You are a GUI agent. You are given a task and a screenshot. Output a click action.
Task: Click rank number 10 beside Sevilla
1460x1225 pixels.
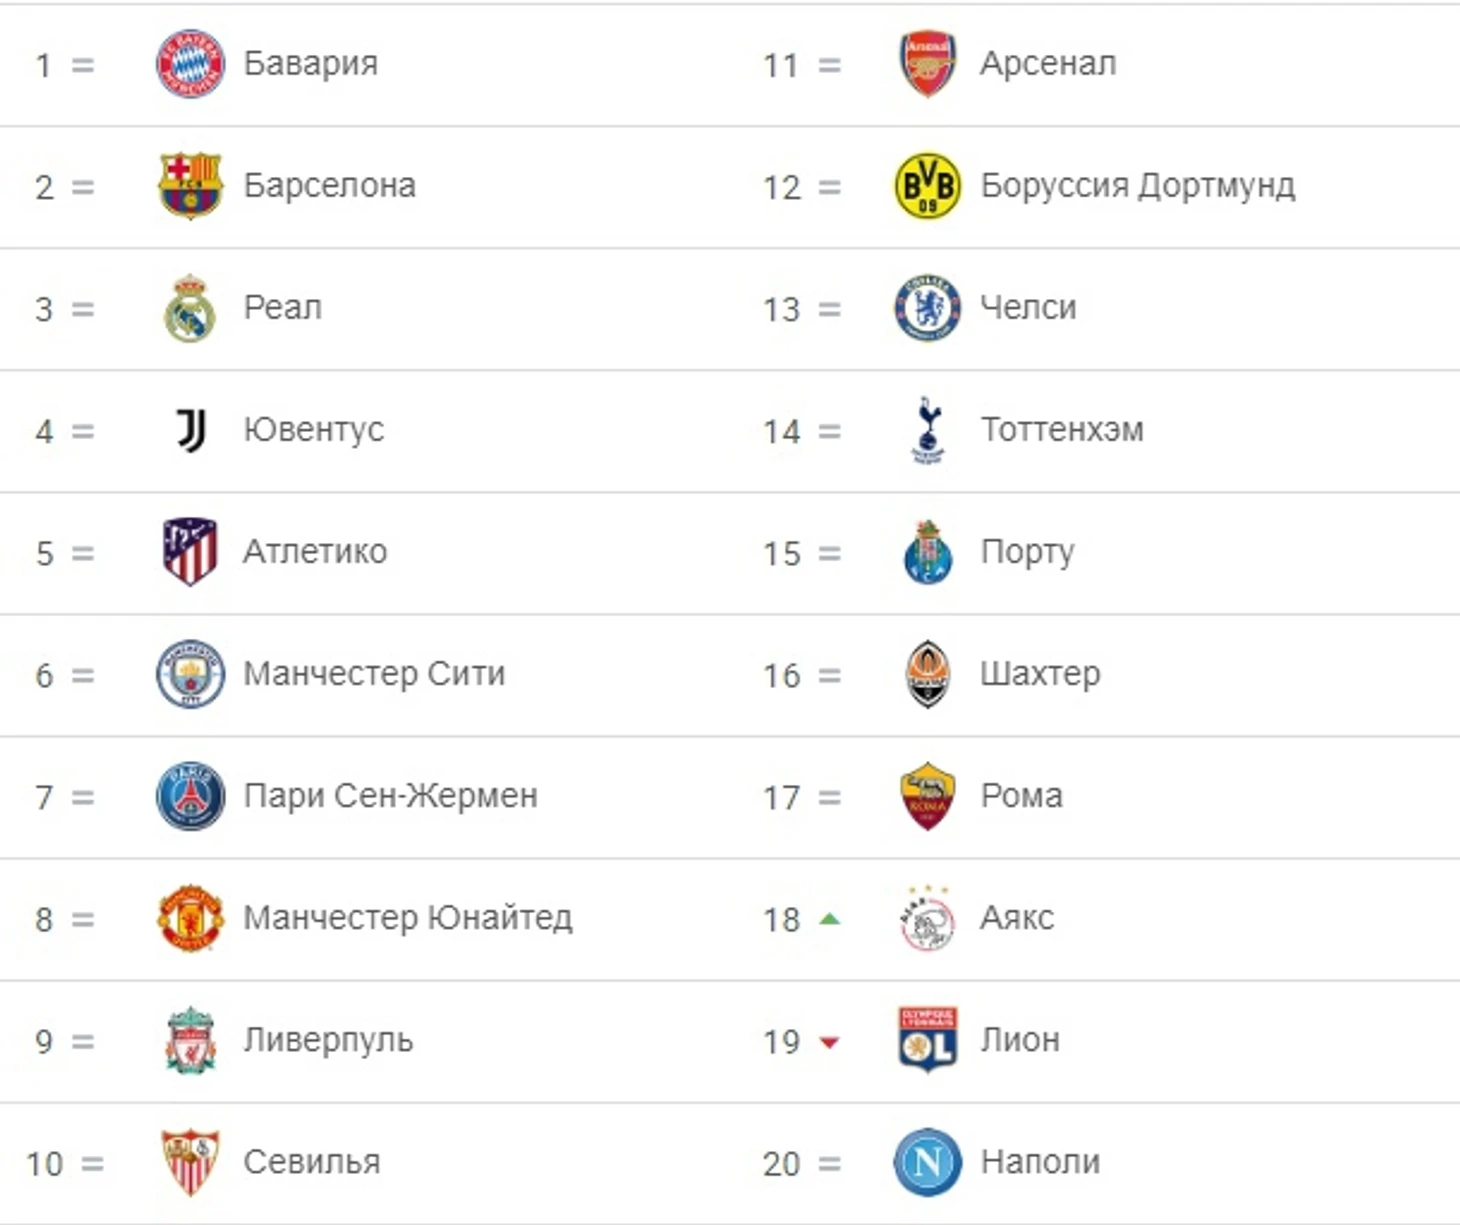pyautogui.click(x=44, y=1164)
